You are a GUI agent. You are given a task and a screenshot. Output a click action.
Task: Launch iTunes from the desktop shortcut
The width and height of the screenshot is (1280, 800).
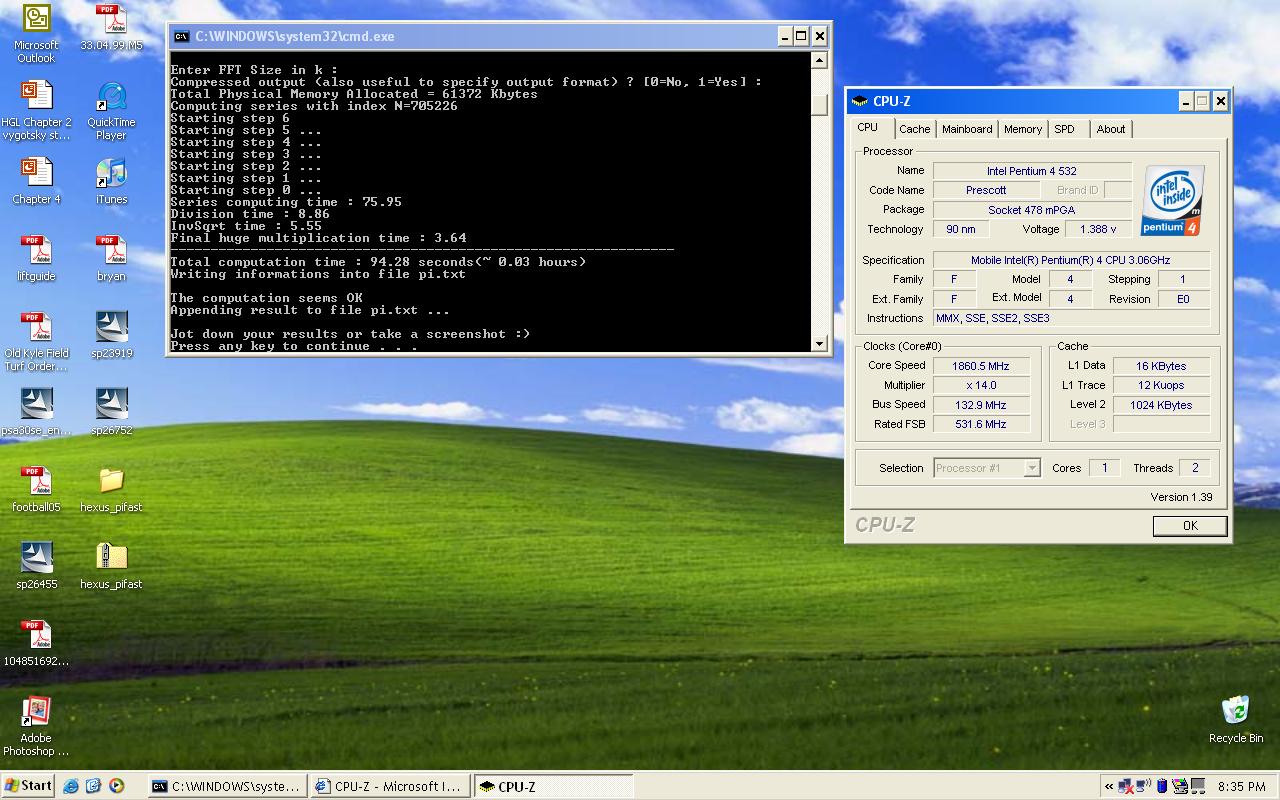pos(111,181)
